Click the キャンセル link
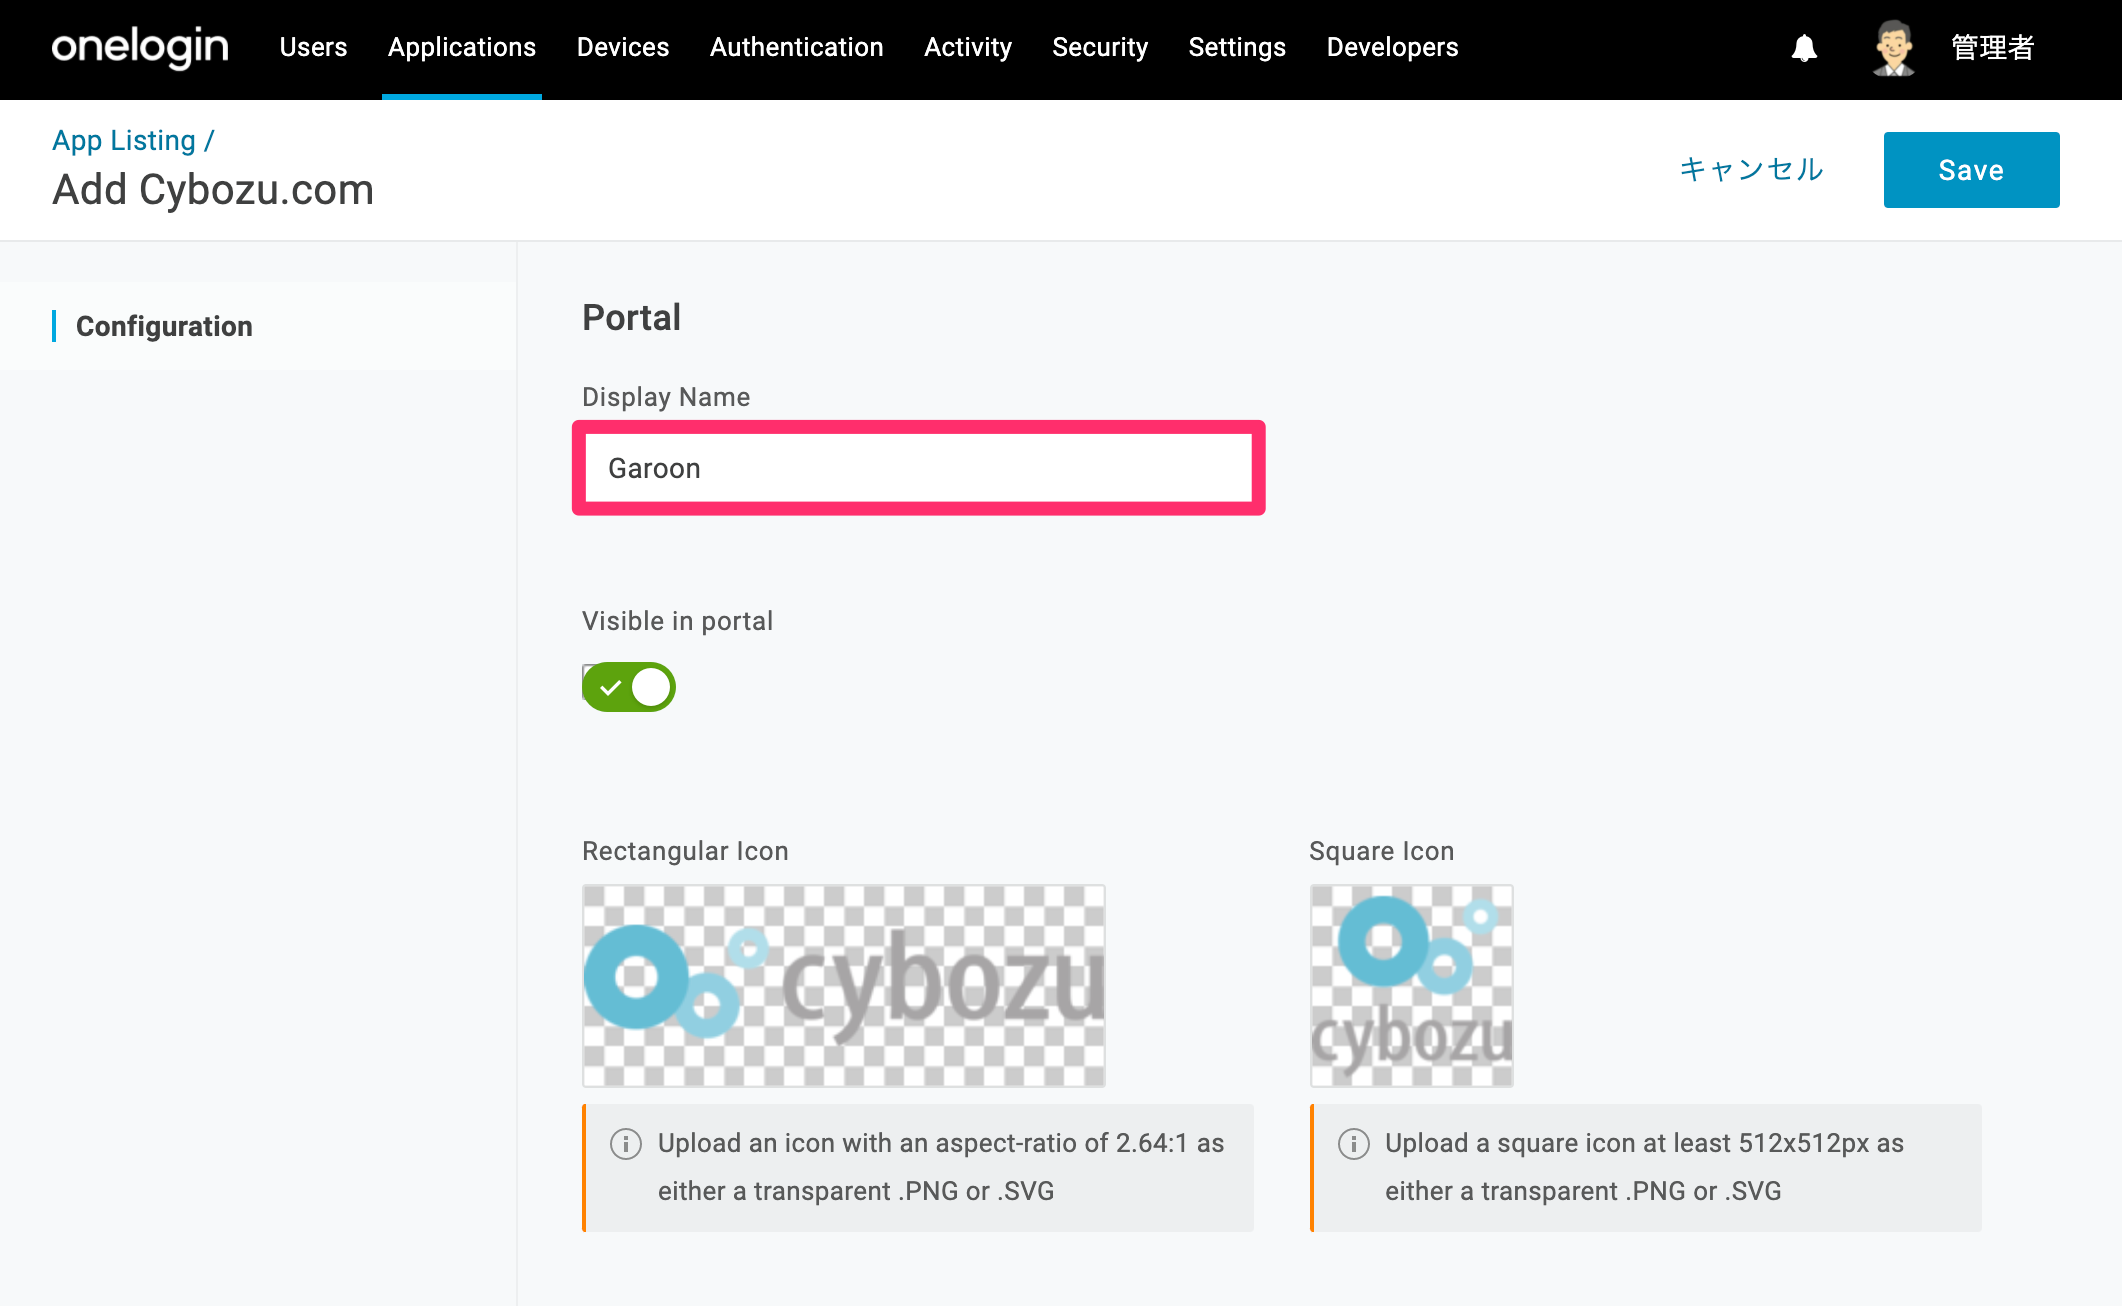Screen dimensions: 2122x1306 (x=1752, y=169)
